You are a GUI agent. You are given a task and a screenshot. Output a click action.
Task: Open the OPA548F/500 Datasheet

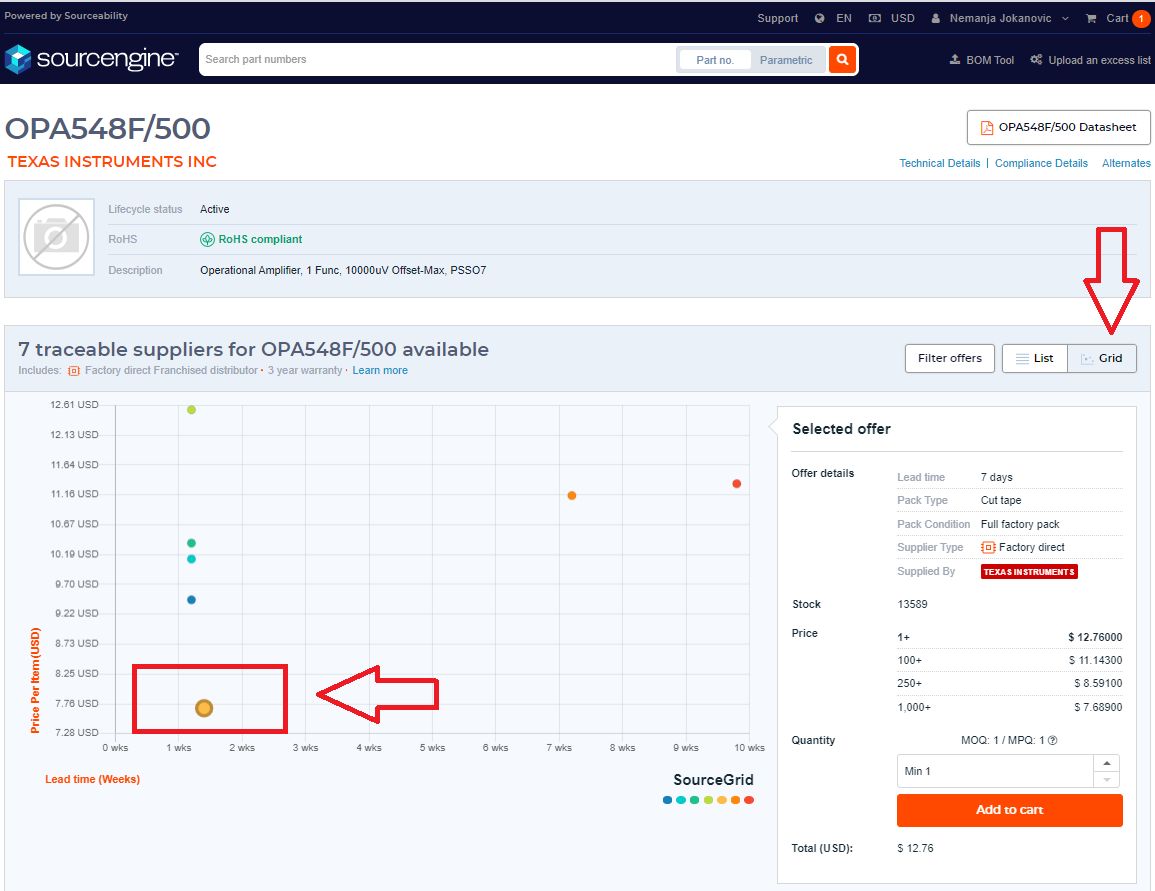pyautogui.click(x=1059, y=127)
